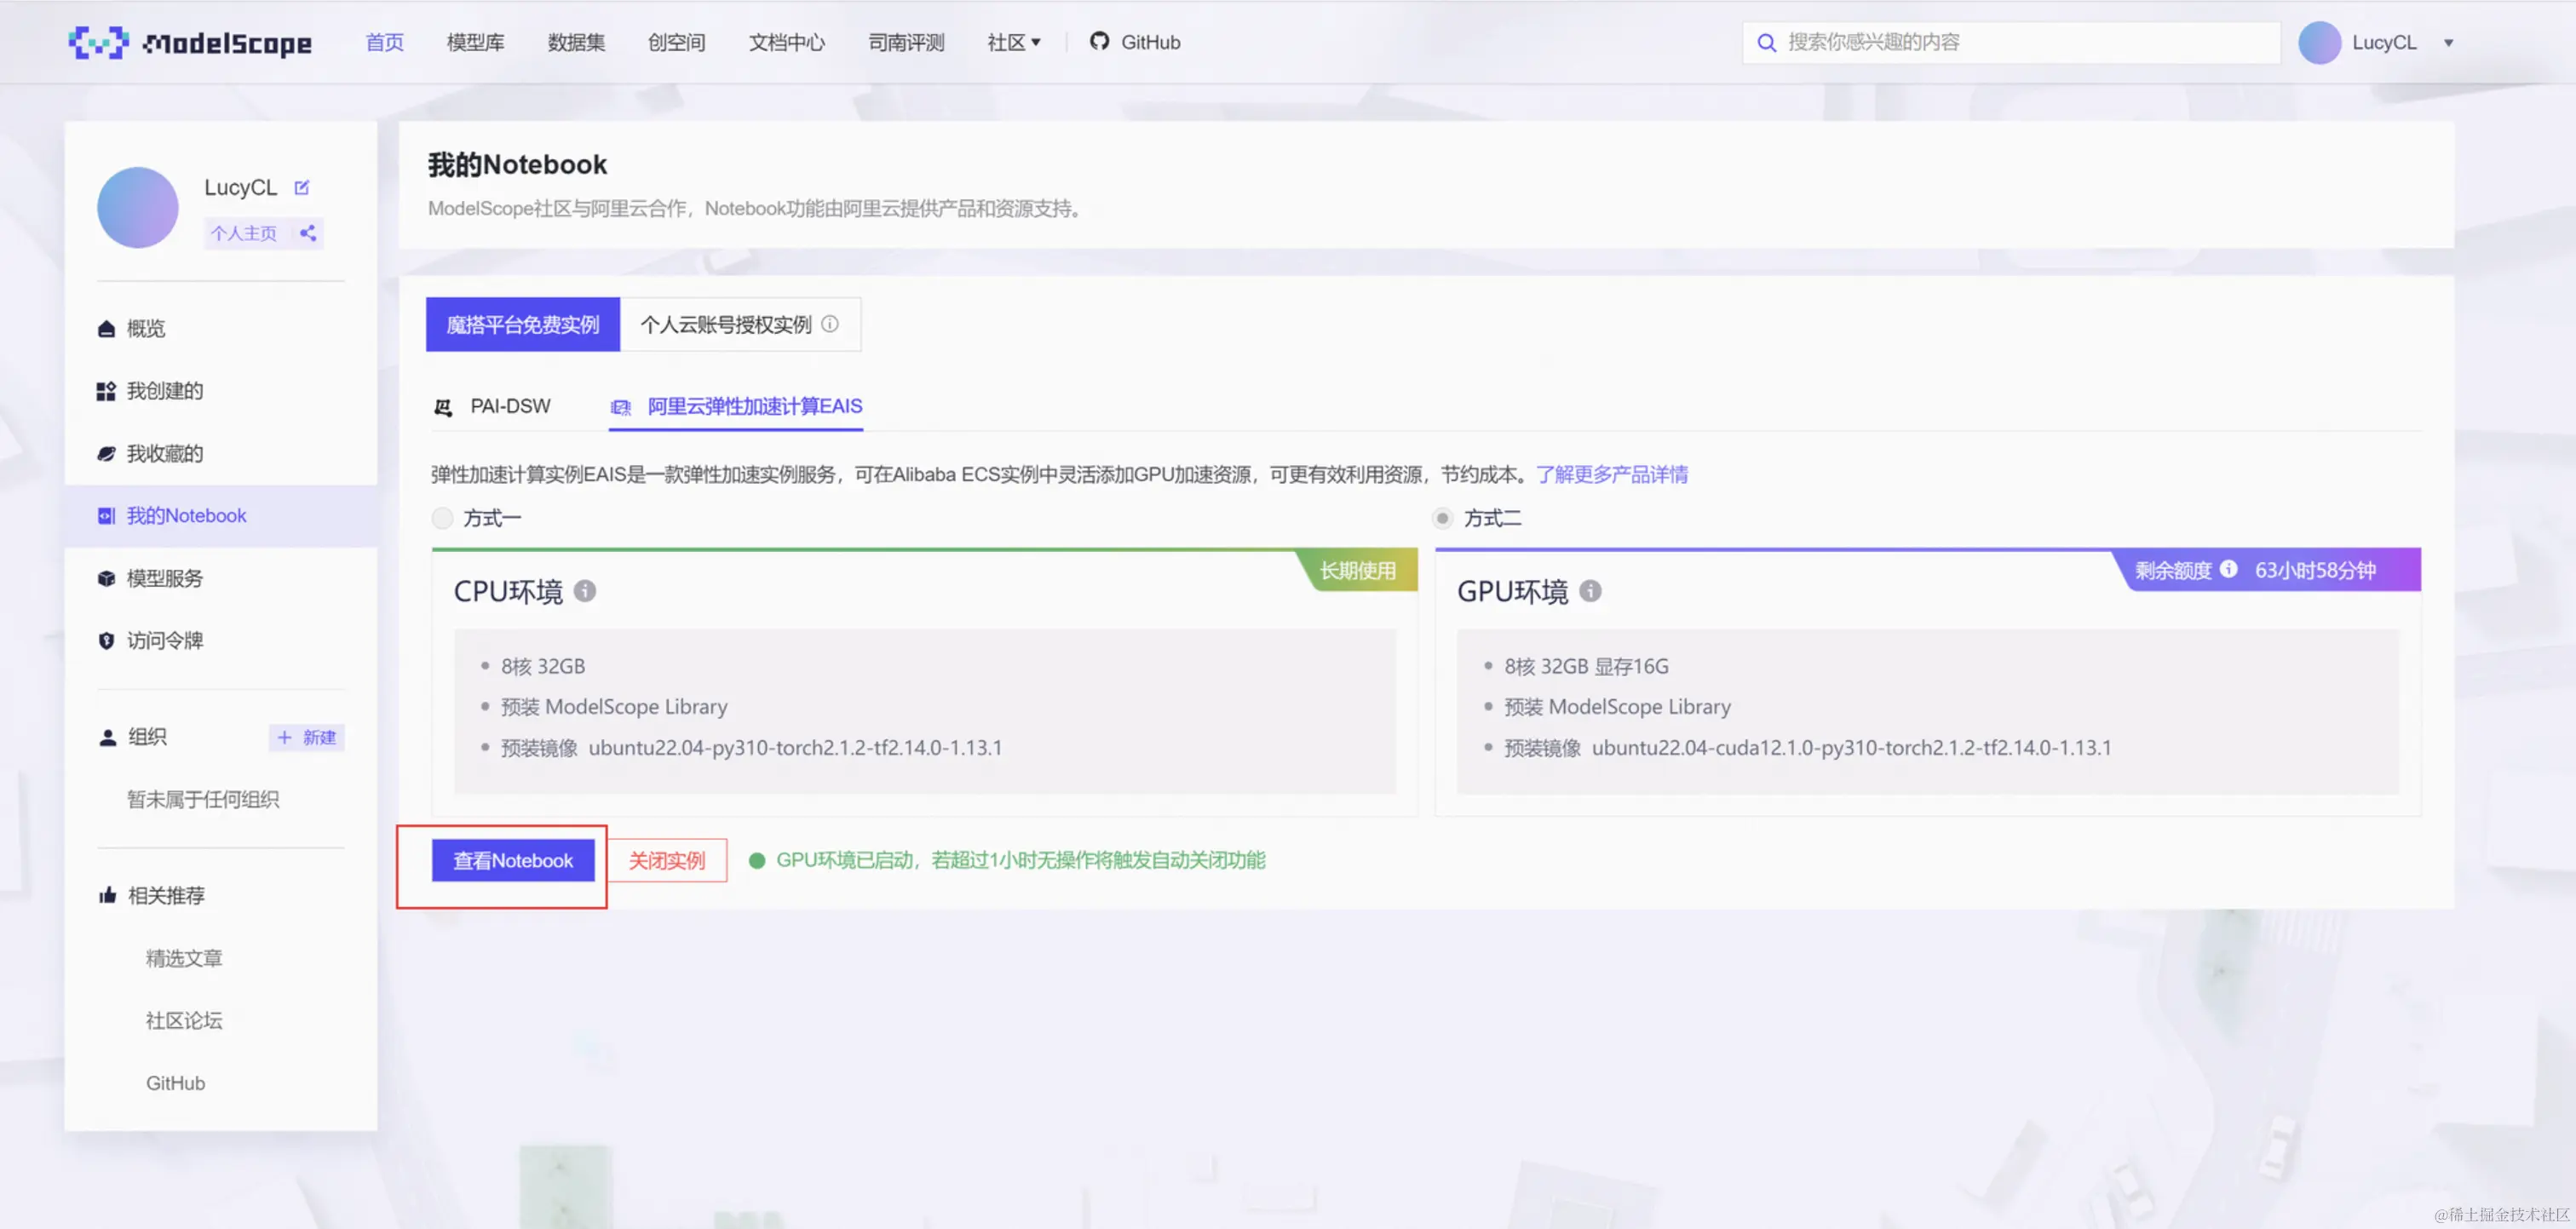Click the 新建 organization button
Screen dimensions: 2576x1229
click(307, 737)
